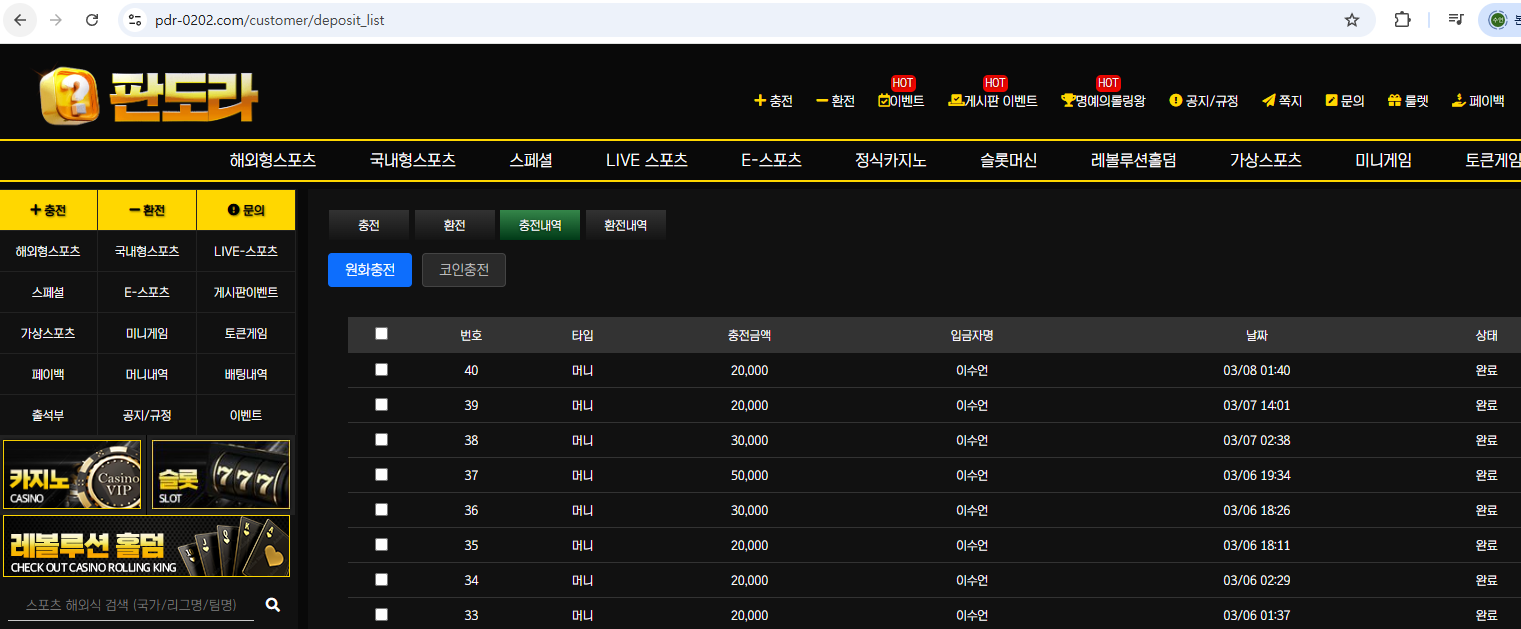1521x629 pixels.
Task: Click the blue 원화충전 button
Action: click(x=370, y=270)
